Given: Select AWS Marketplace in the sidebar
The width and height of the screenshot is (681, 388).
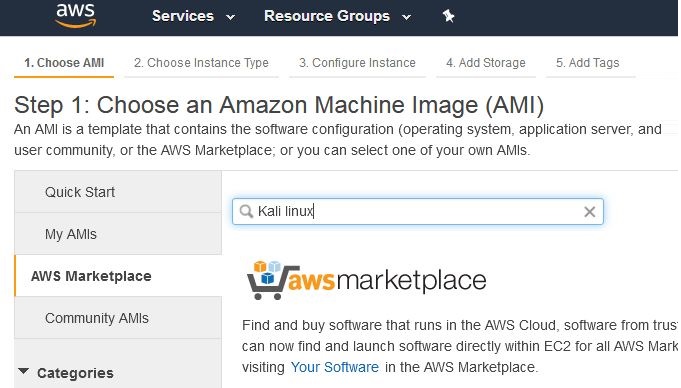Looking at the screenshot, I should [118, 276].
